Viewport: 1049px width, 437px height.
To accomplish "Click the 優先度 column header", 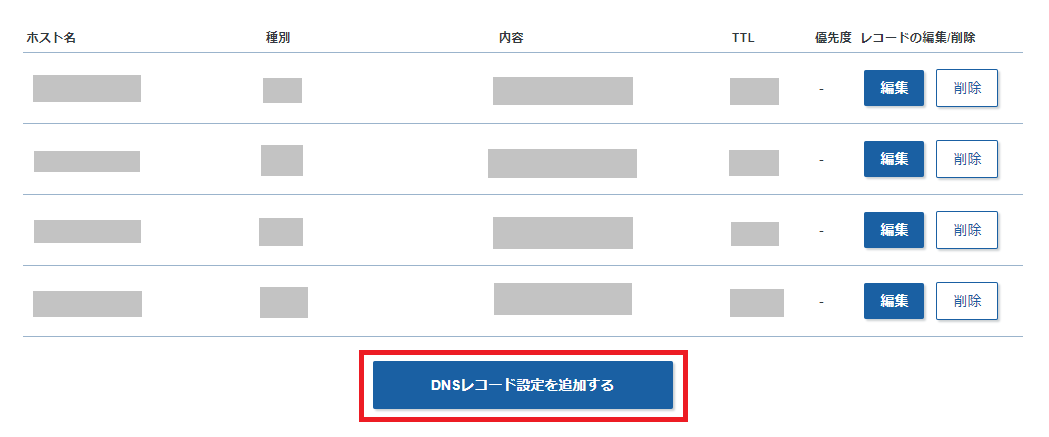I will [x=833, y=38].
